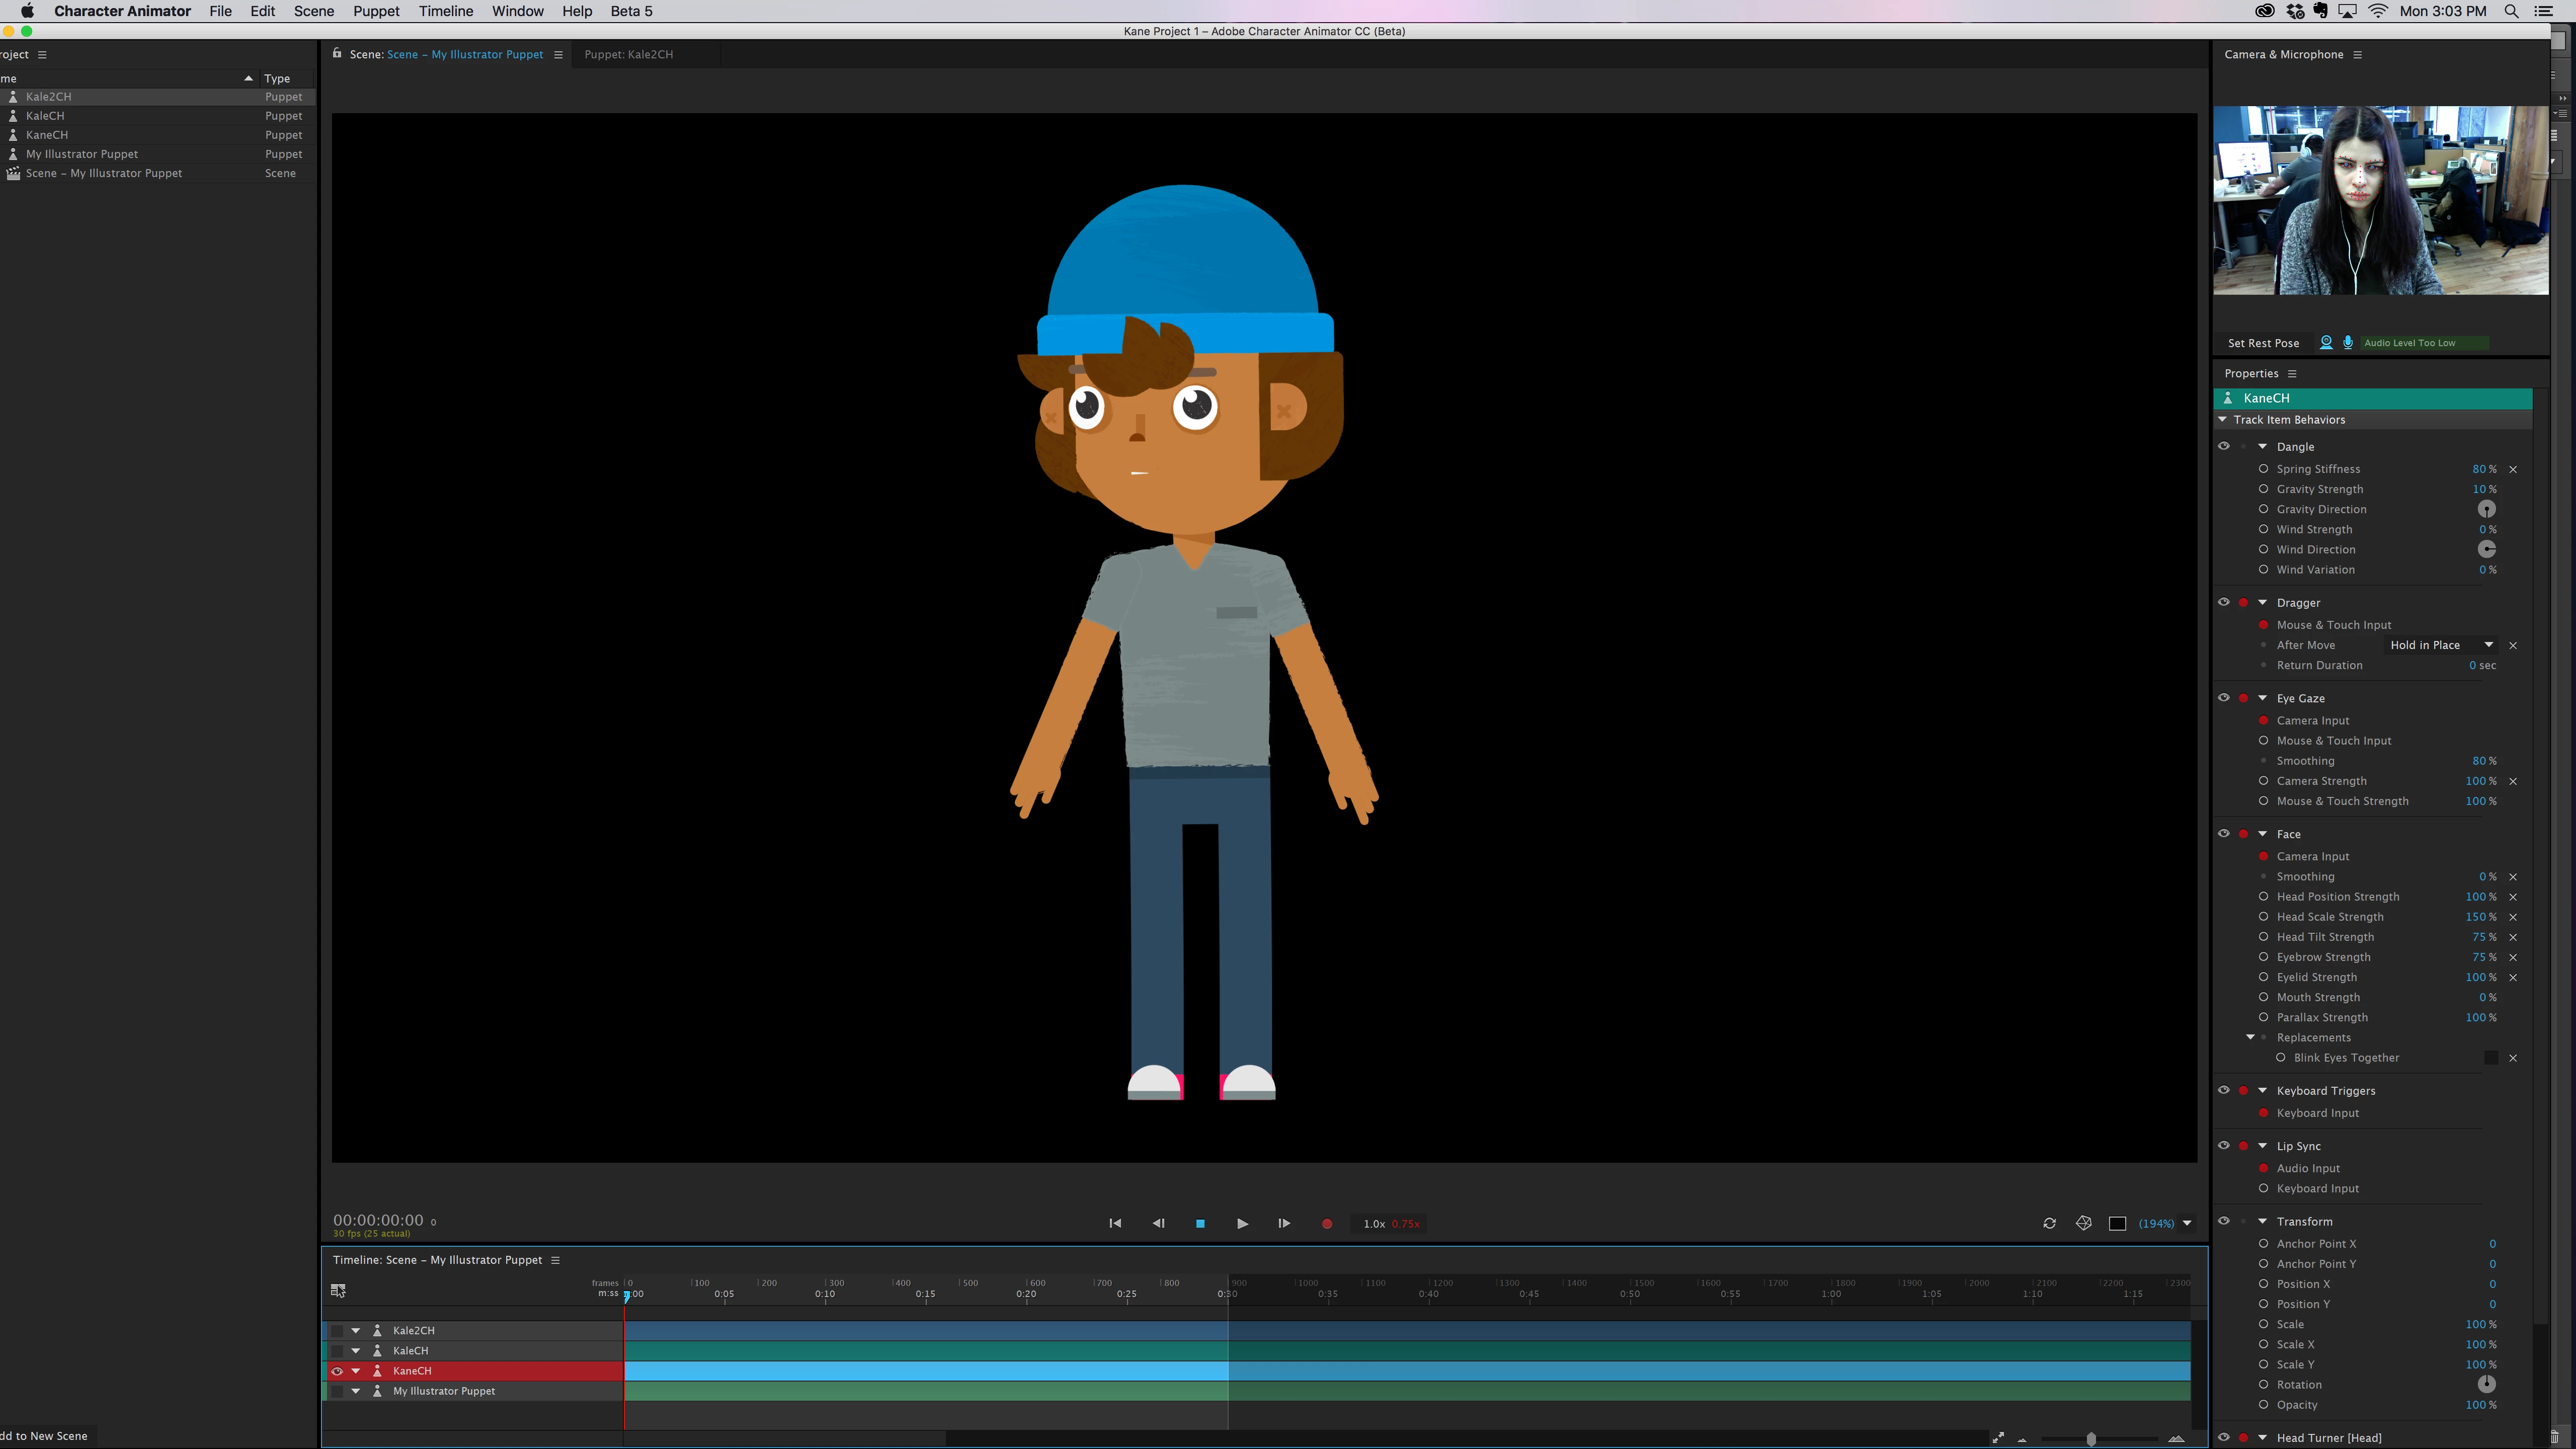Collapse the Eye Gaze behavior section
2576x1449 pixels.
tap(2263, 698)
